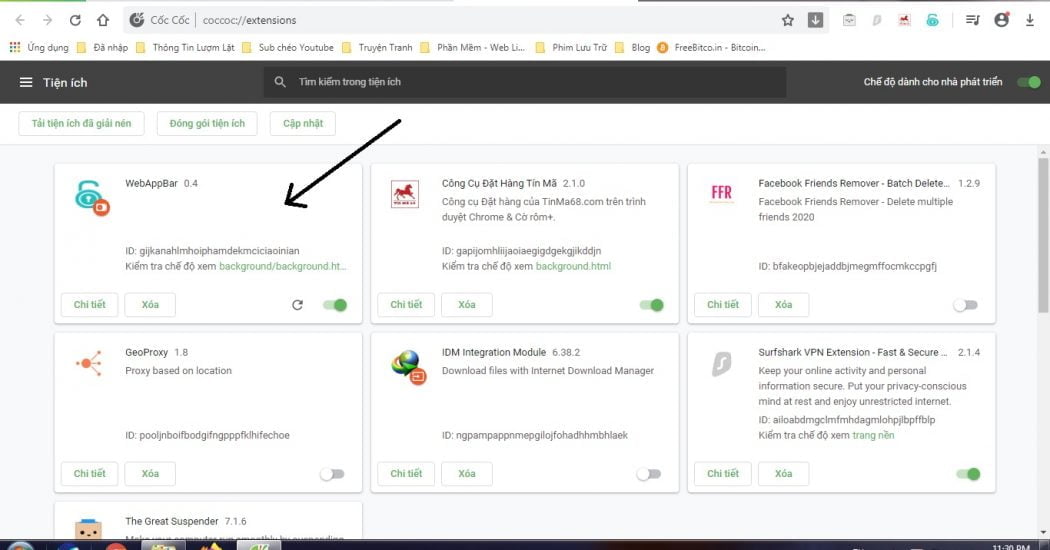Open the Blog bookmarks folder
This screenshot has width=1050, height=550.
coord(632,48)
